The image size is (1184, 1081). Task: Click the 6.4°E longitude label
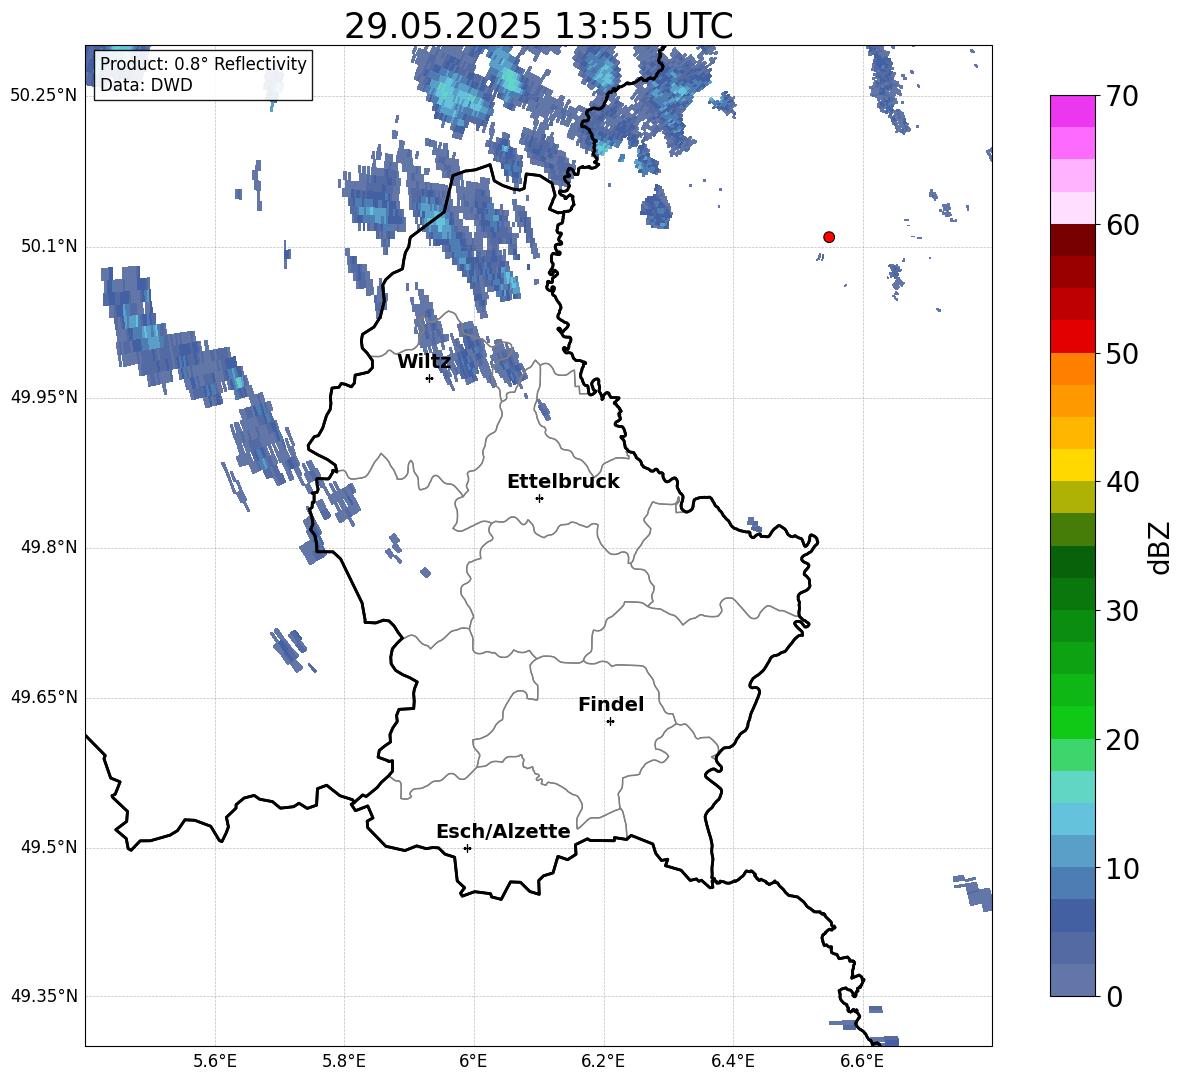(x=732, y=1061)
